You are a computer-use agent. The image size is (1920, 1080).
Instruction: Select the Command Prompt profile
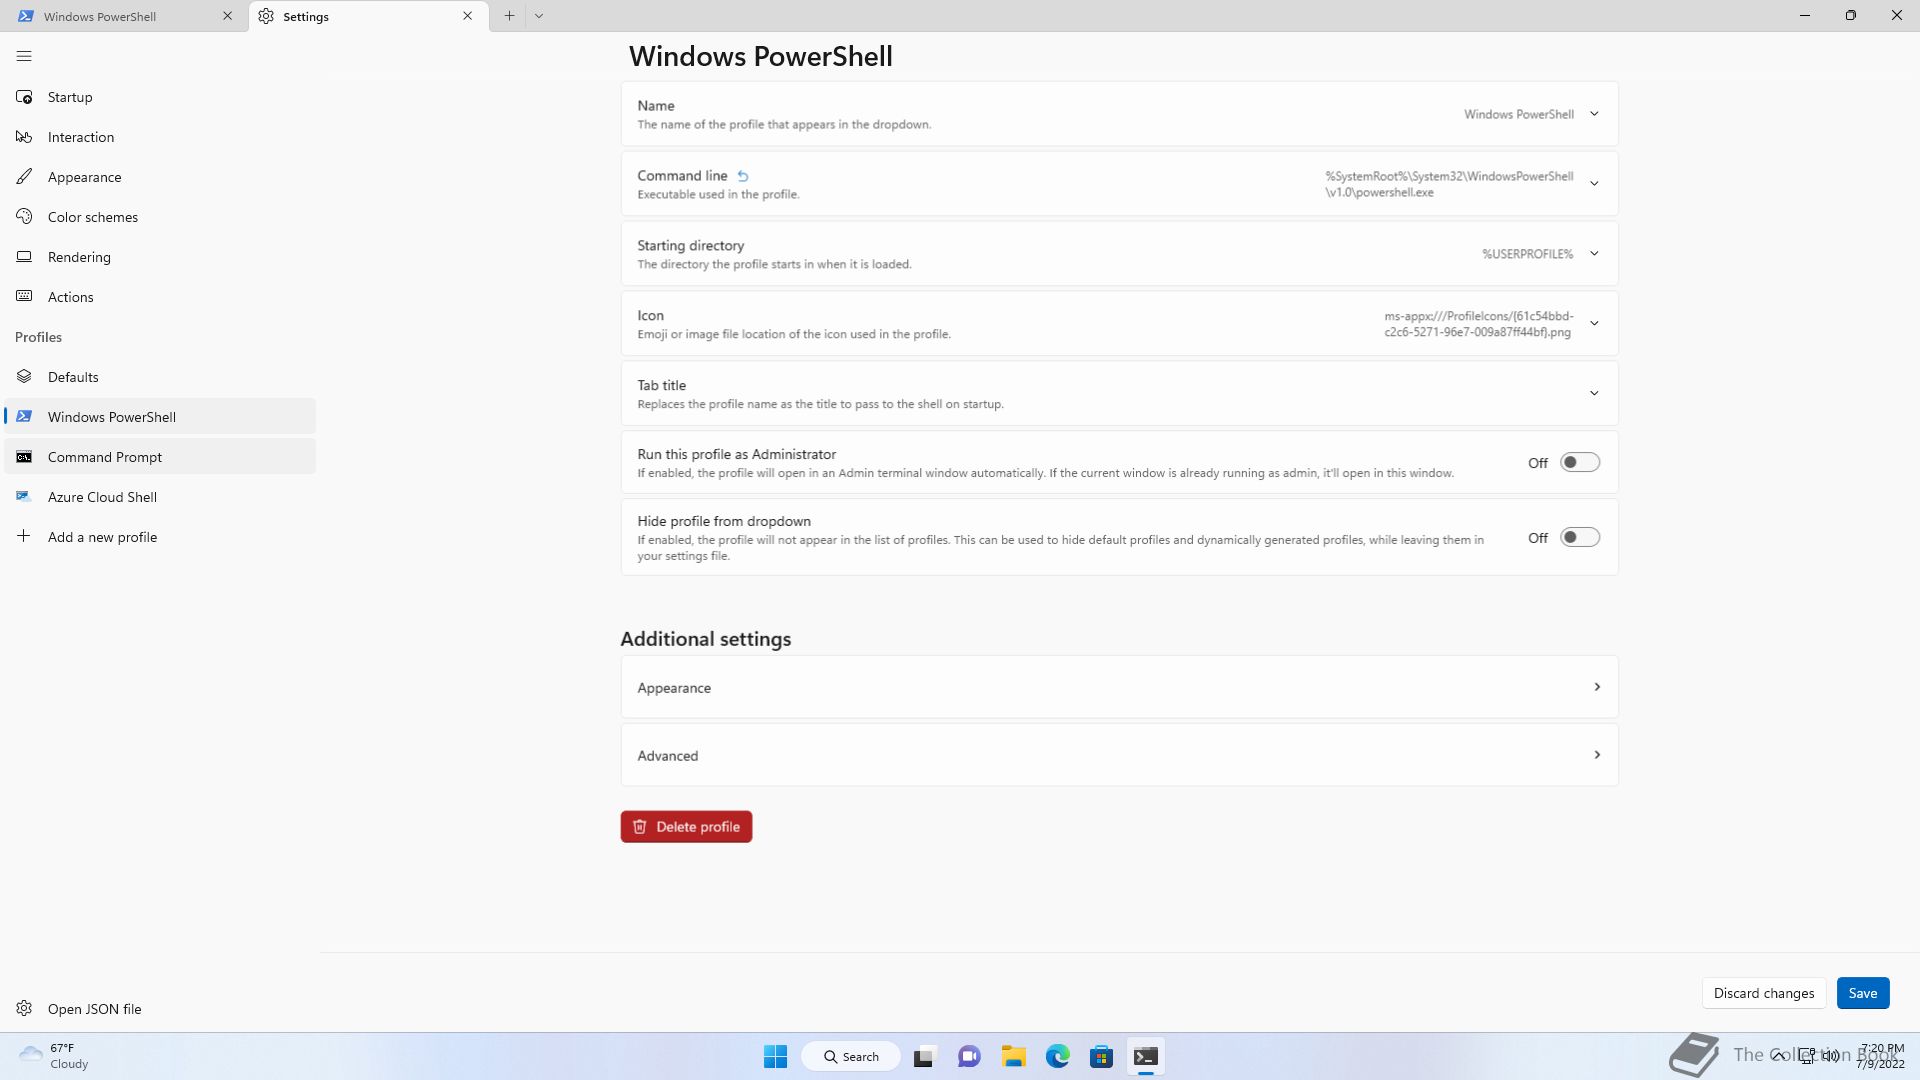[x=160, y=457]
